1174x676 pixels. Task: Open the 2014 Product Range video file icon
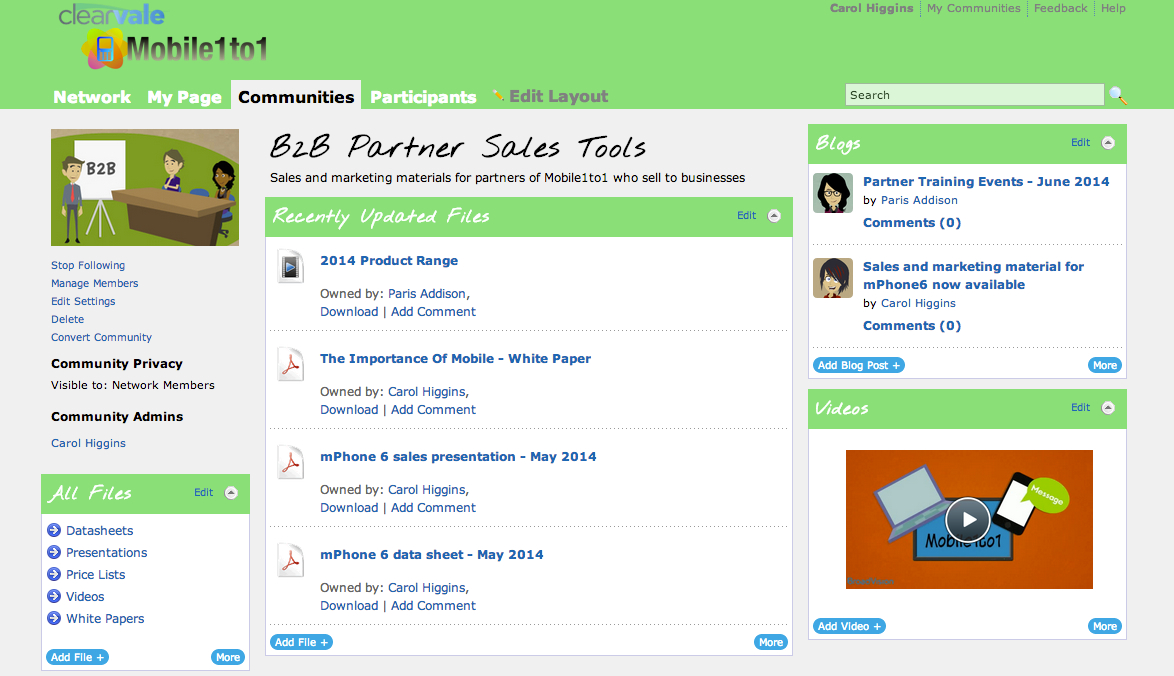tap(291, 267)
